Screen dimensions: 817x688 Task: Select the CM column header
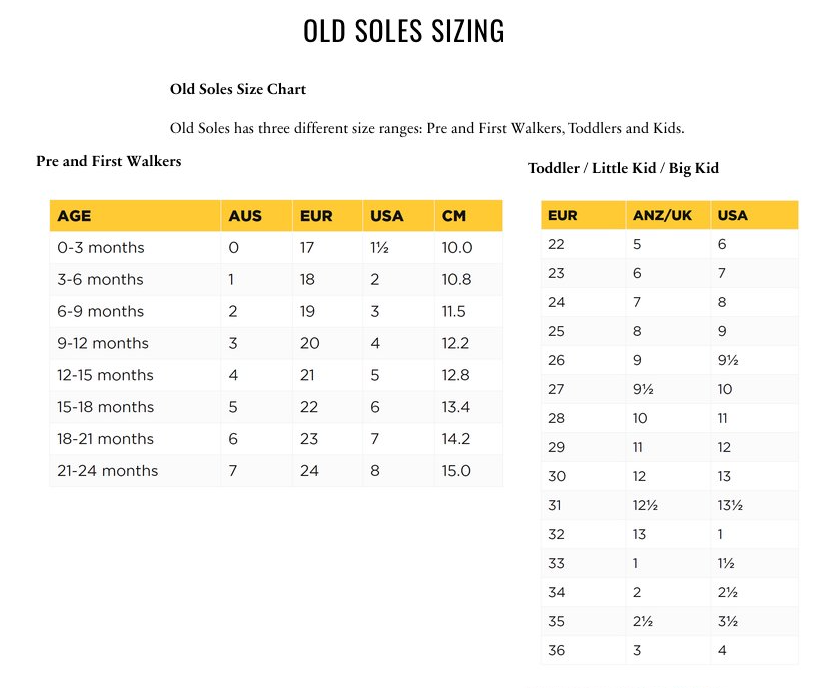coord(453,216)
